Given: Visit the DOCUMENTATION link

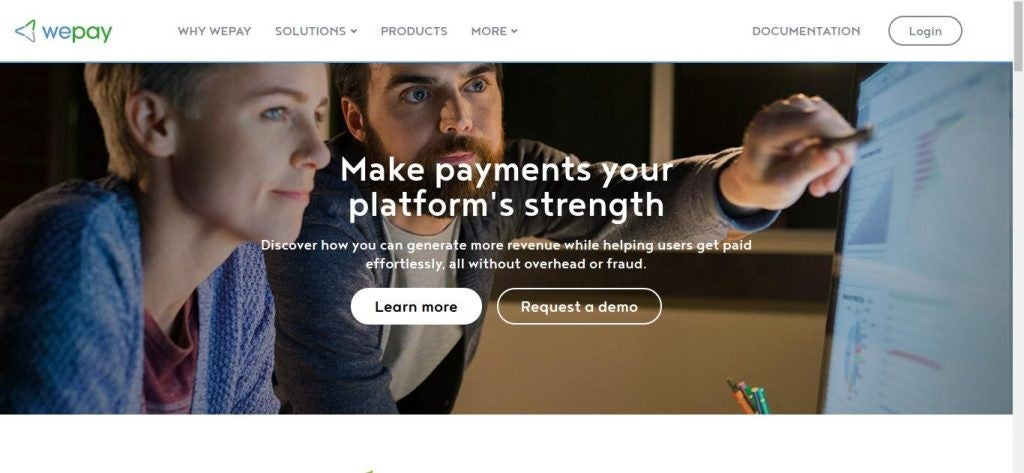Looking at the screenshot, I should click(806, 31).
